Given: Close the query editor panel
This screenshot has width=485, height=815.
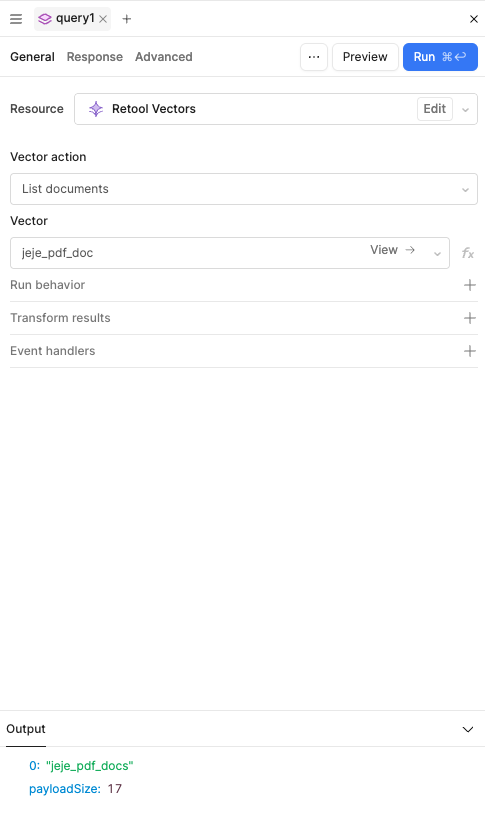Looking at the screenshot, I should (474, 19).
